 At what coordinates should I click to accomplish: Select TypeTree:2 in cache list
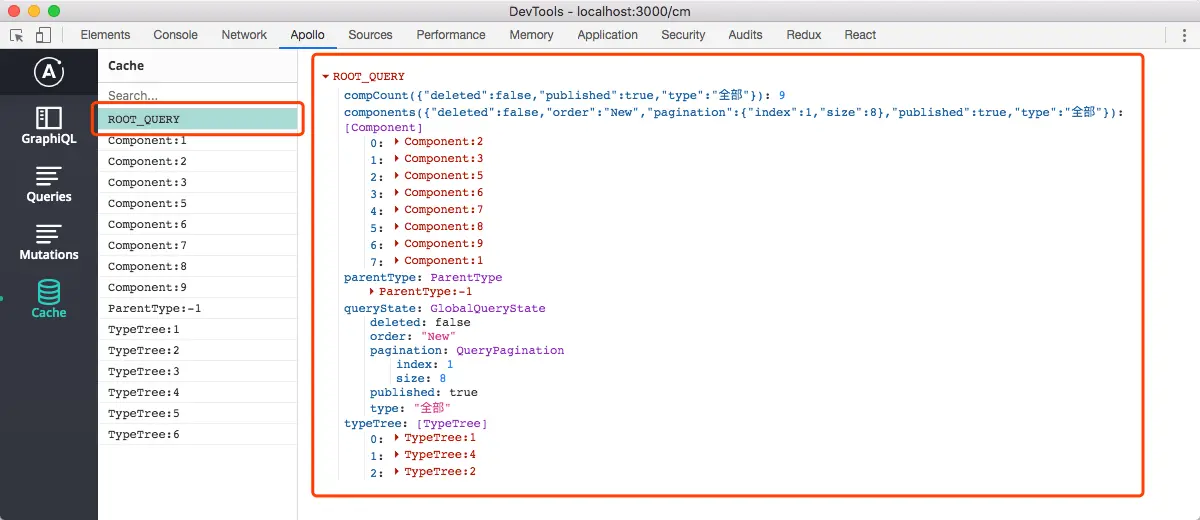[198, 350]
